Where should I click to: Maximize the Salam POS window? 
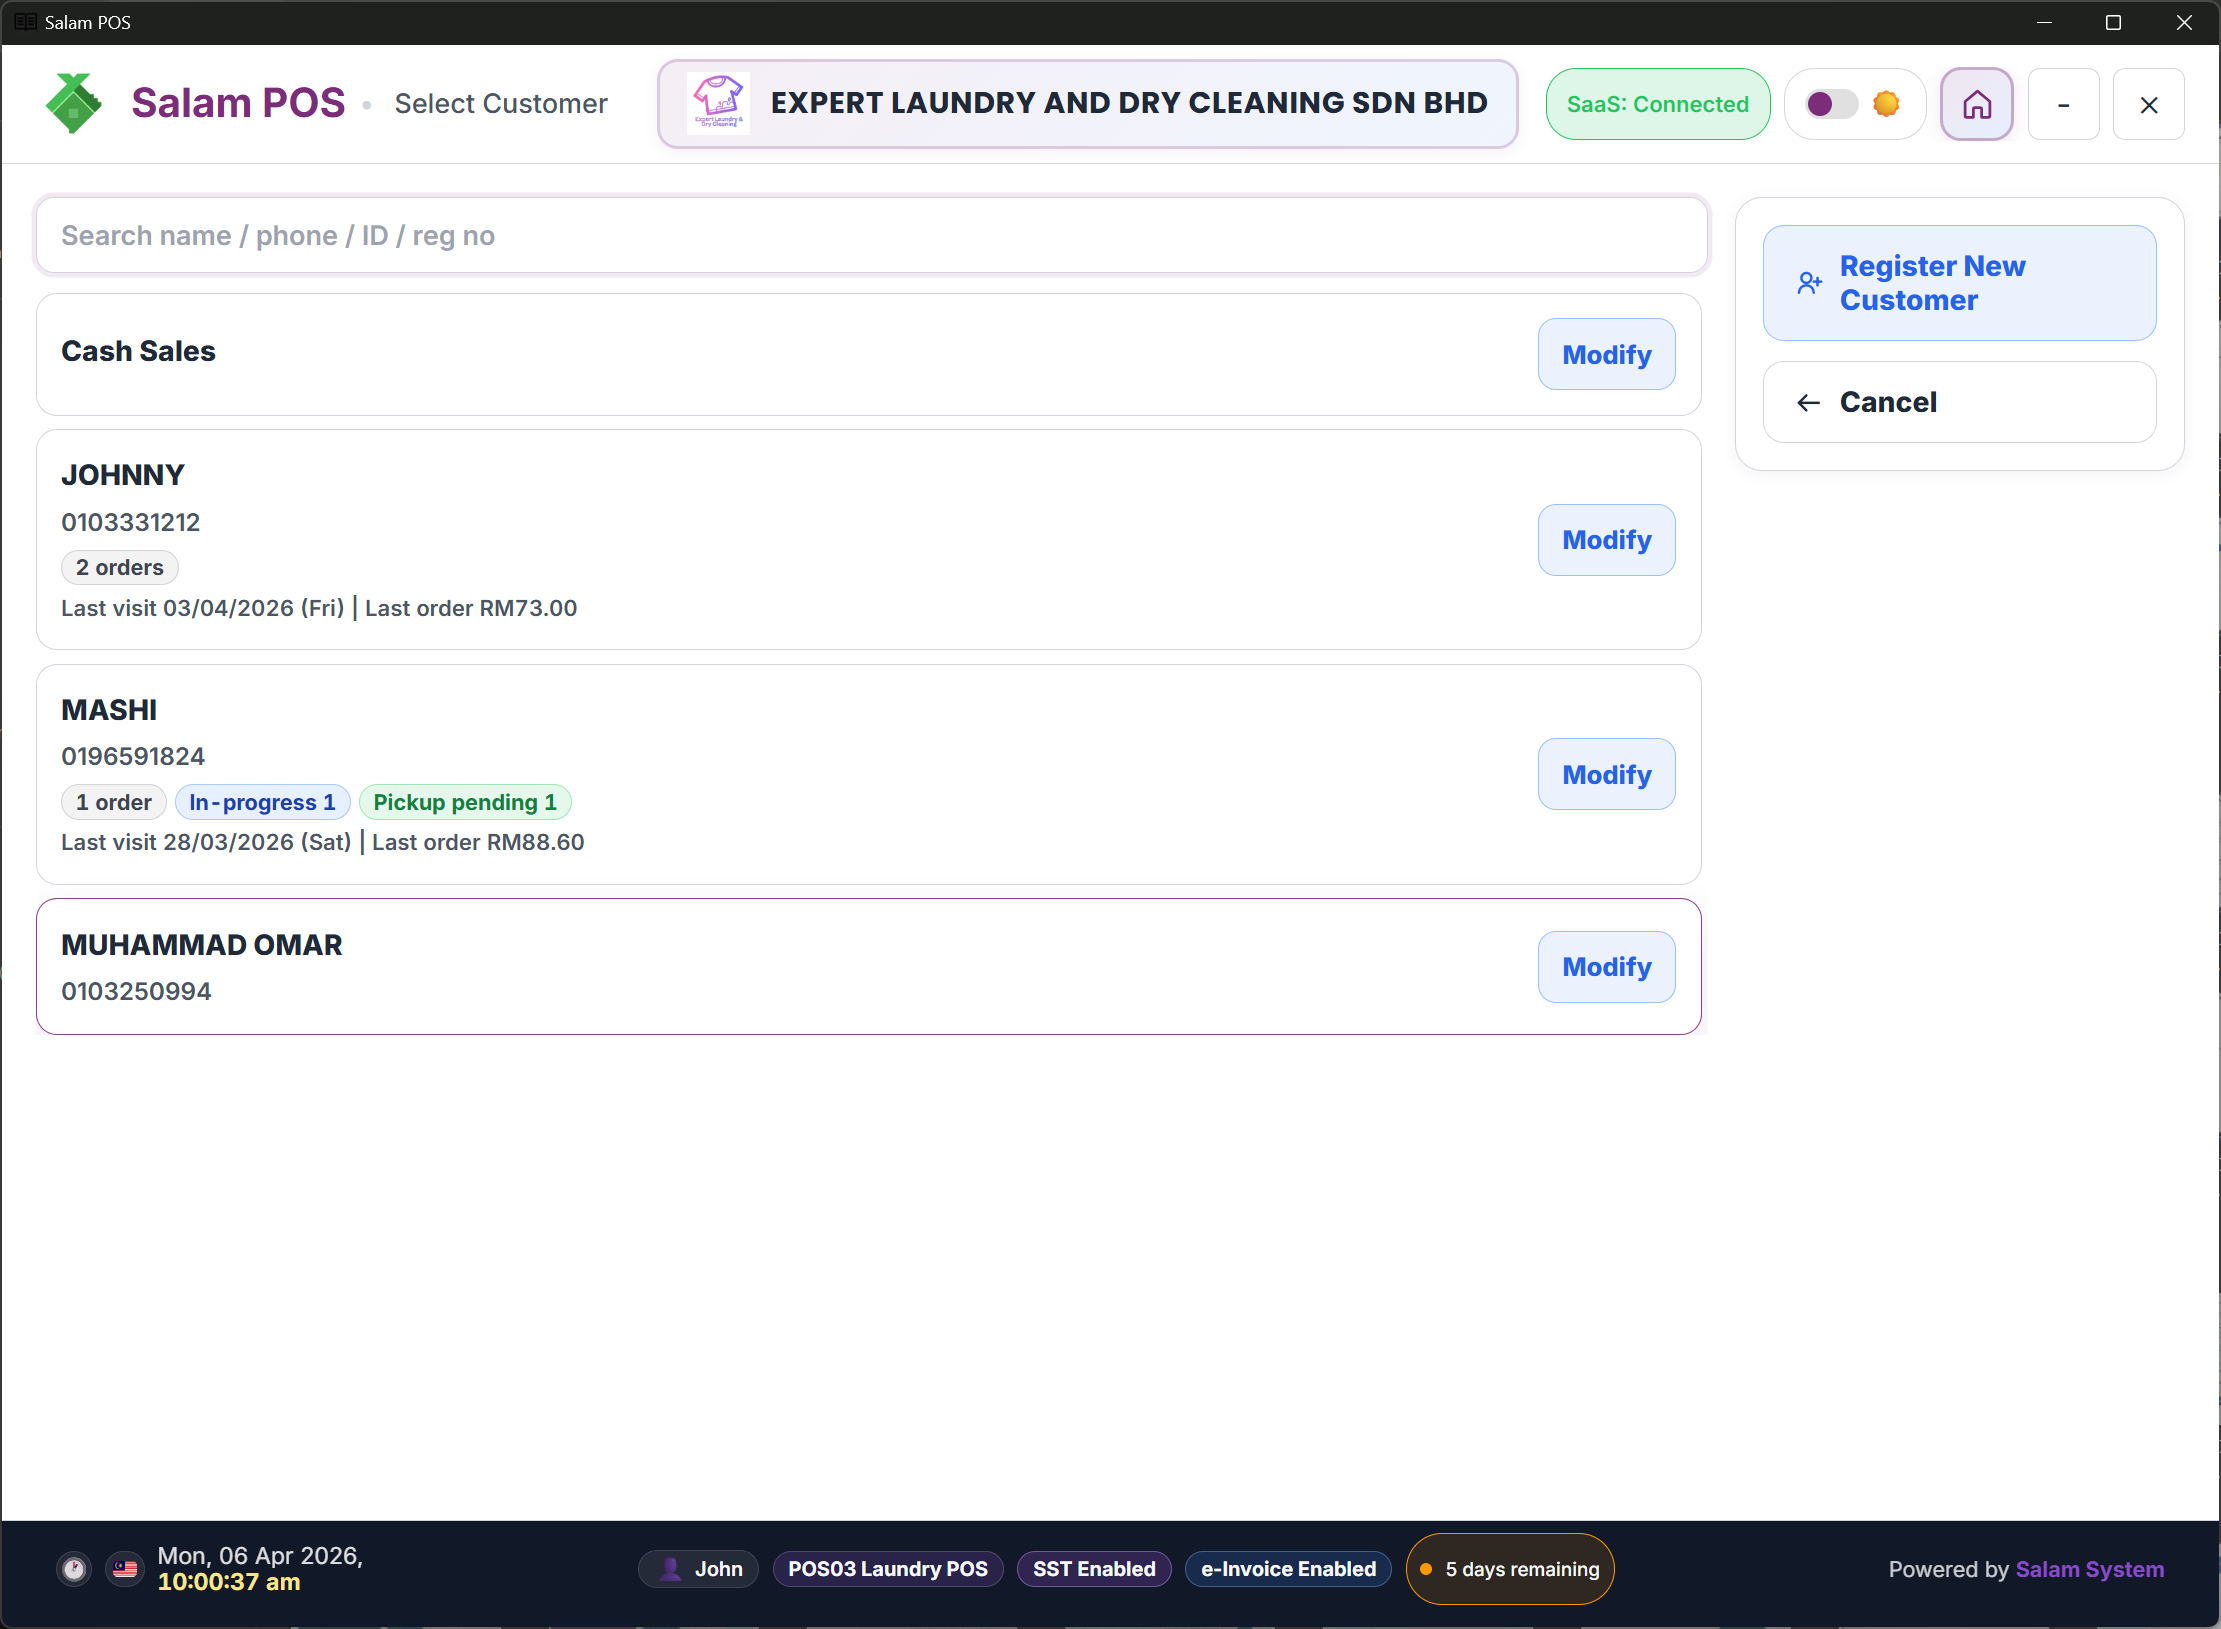[2113, 22]
